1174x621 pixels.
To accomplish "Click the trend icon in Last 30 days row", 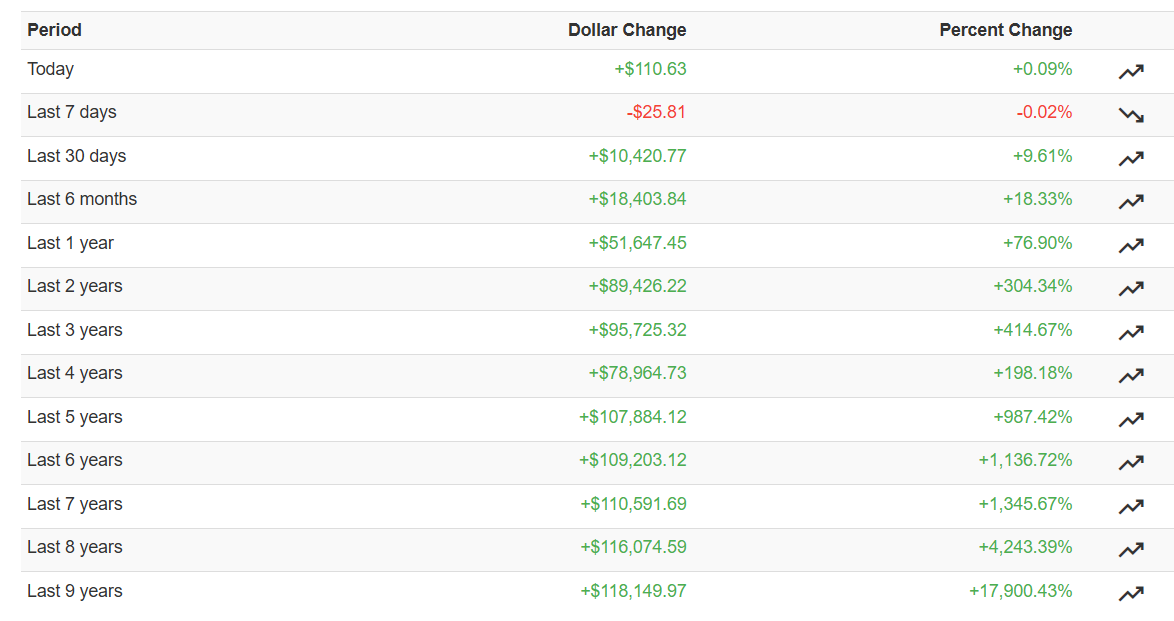I will [x=1131, y=158].
